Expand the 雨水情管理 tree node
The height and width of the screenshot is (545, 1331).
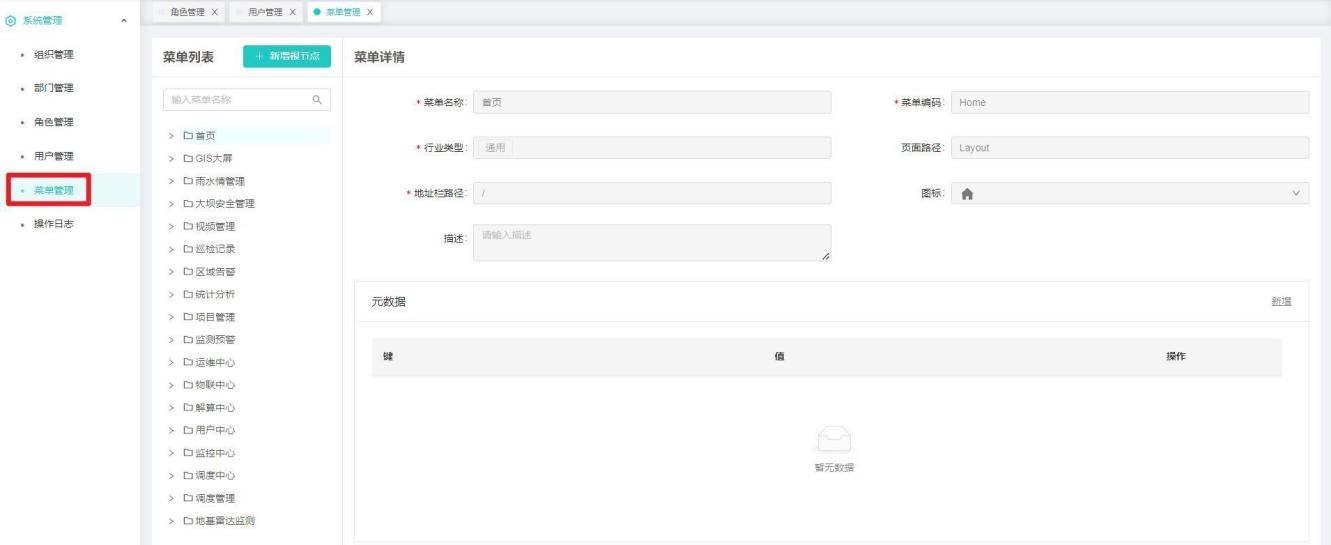(172, 181)
